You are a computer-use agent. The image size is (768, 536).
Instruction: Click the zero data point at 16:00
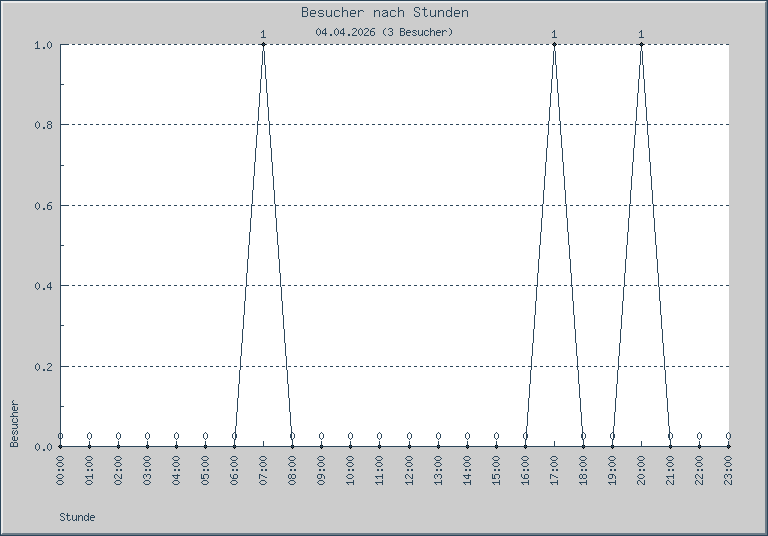525,446
